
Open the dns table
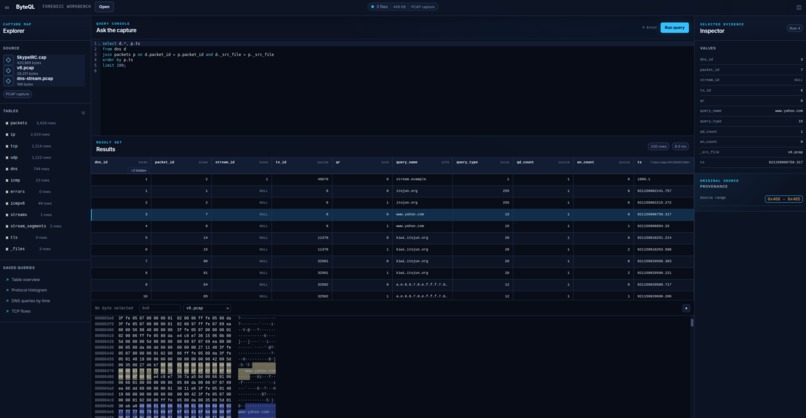(x=45, y=169)
